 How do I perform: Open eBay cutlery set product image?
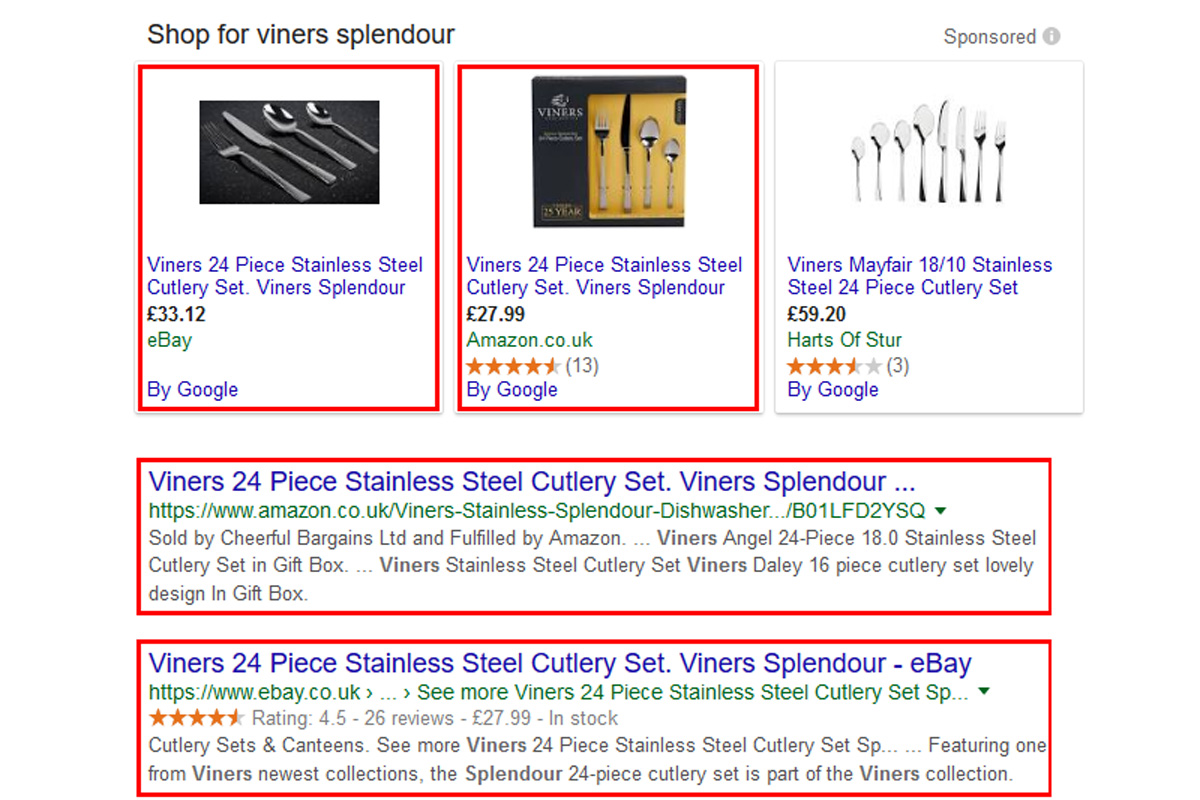pos(289,152)
